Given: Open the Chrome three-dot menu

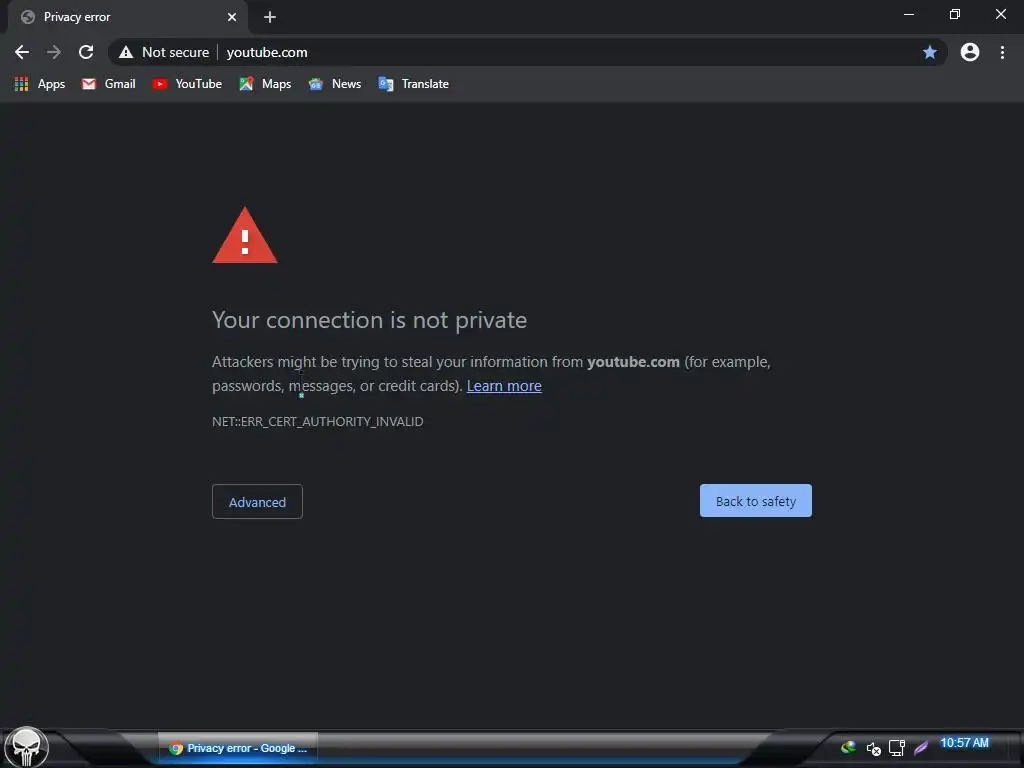Looking at the screenshot, I should (1002, 52).
